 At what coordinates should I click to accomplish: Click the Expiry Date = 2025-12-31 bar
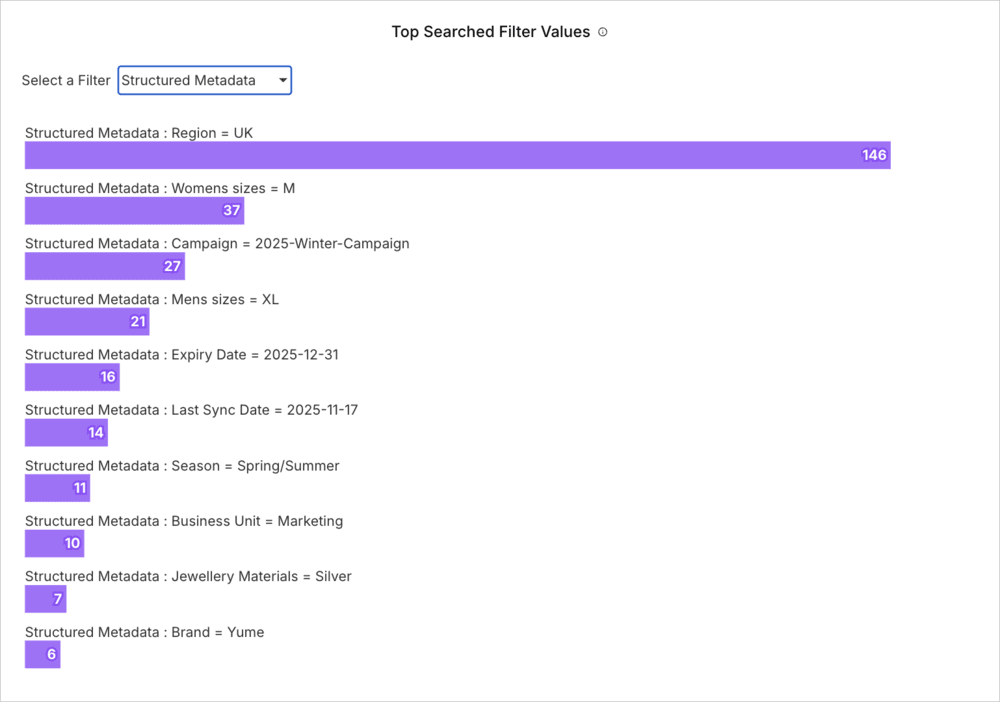click(70, 377)
